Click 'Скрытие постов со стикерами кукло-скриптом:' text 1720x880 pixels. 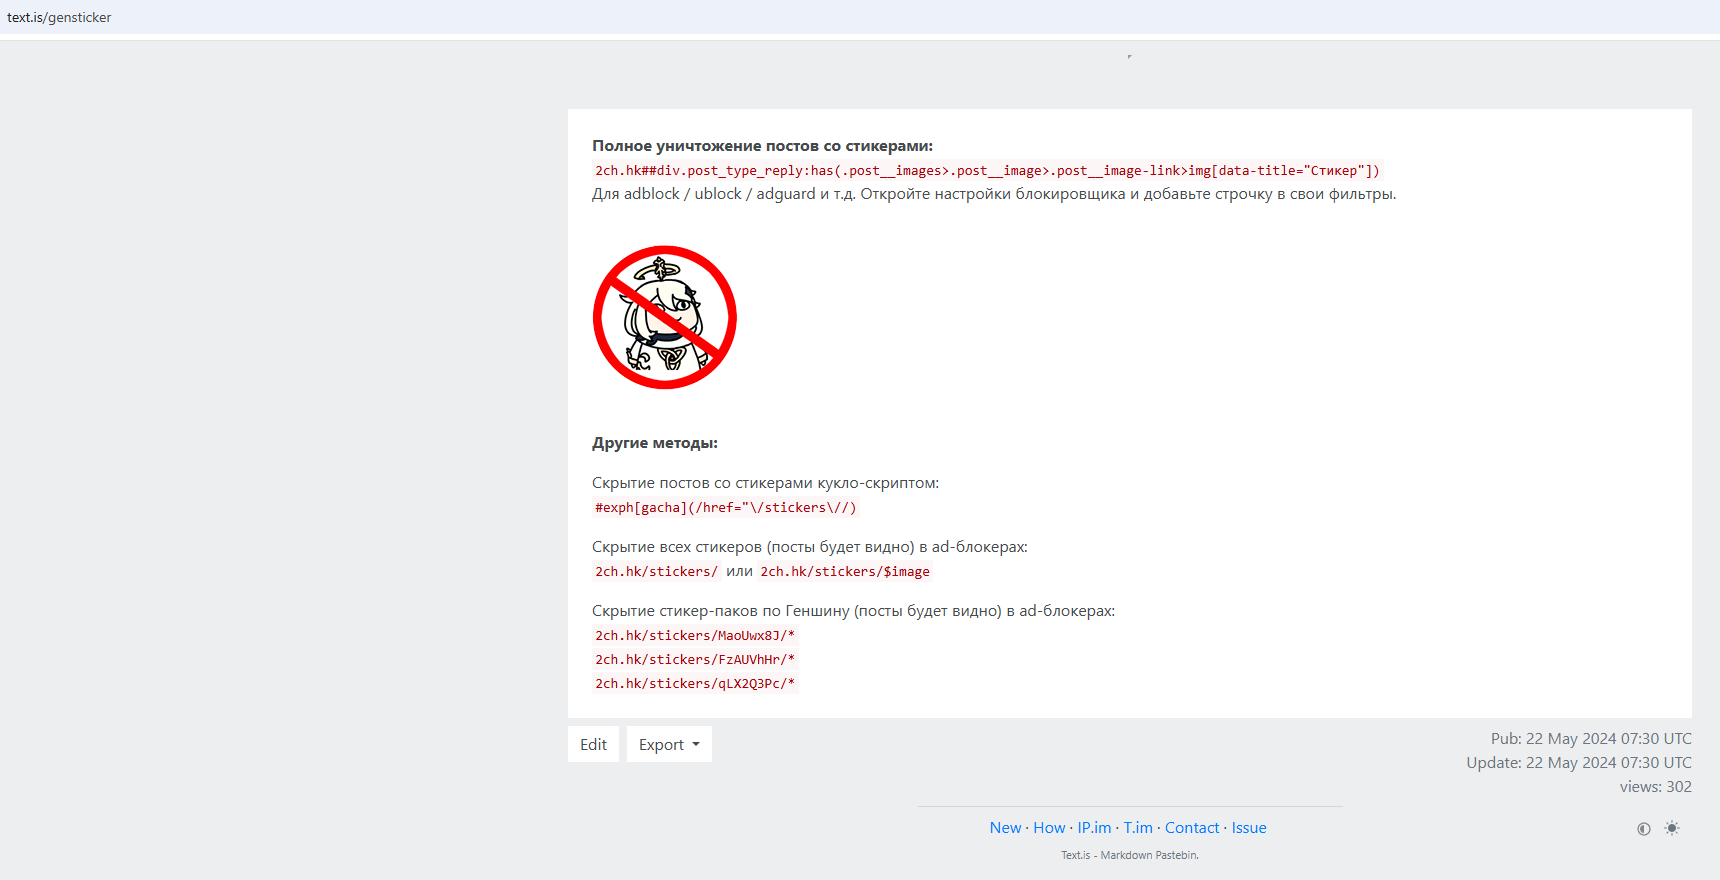pos(765,483)
